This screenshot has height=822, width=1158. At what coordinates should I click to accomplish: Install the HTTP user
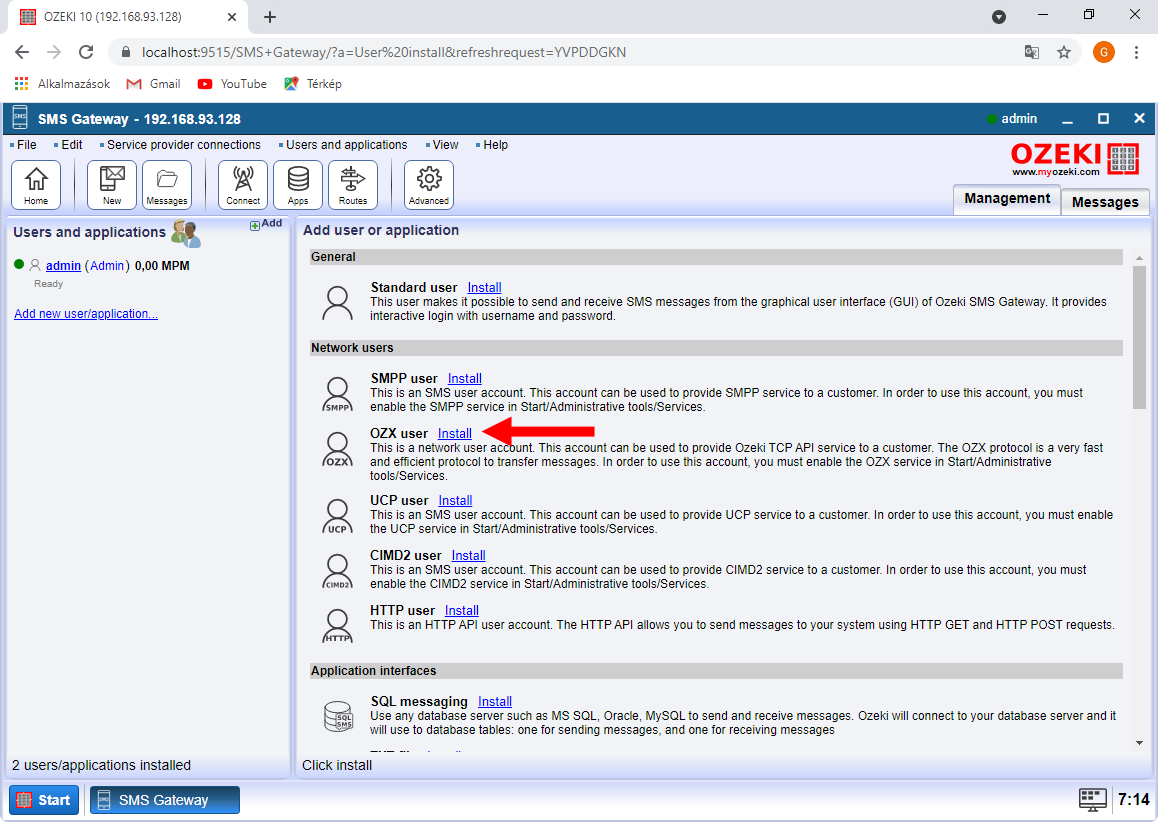(462, 611)
